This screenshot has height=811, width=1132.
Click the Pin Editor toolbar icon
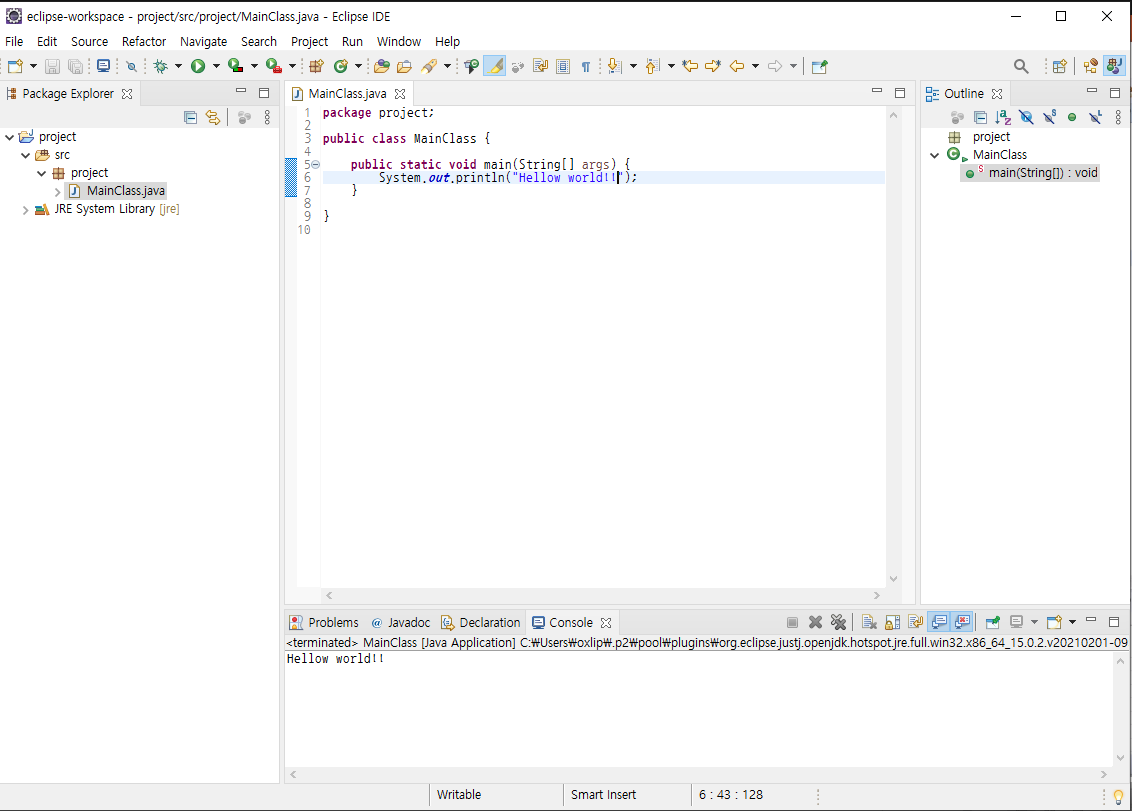[819, 66]
